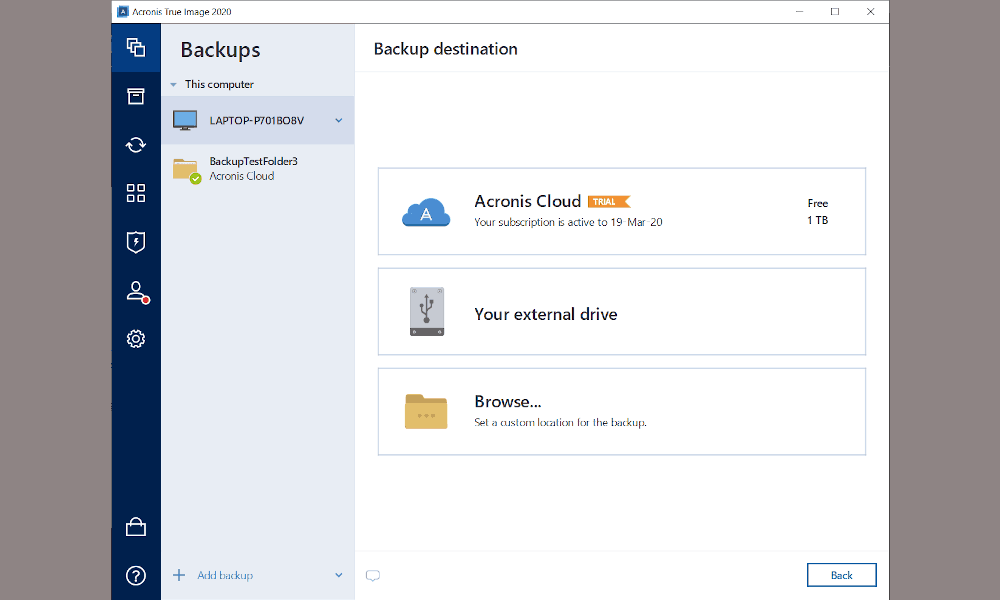Open the Help question mark icon
The height and width of the screenshot is (600, 1000).
[136, 575]
